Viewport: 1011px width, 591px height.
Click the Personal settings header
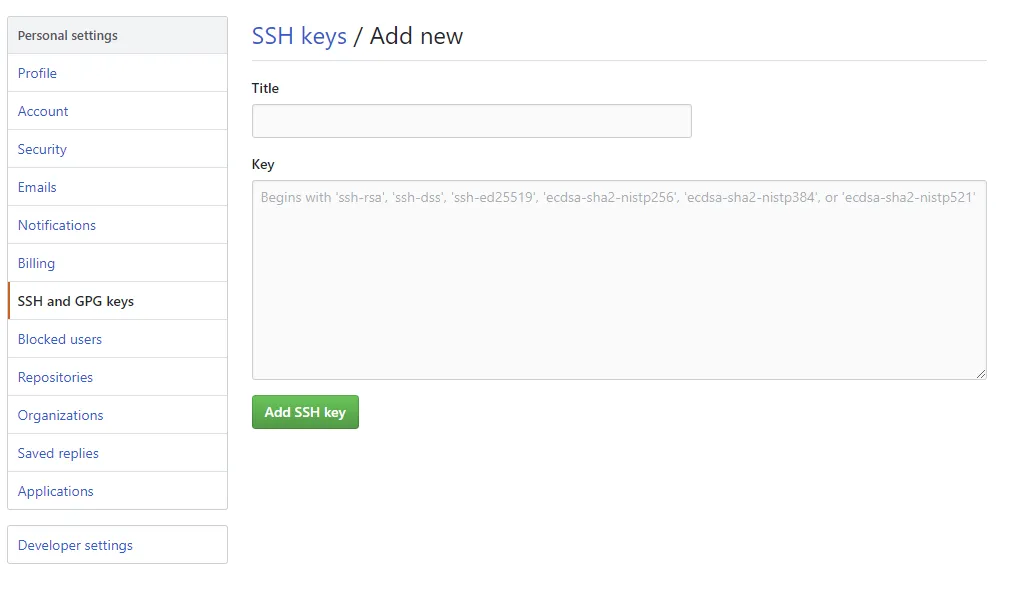pos(68,35)
